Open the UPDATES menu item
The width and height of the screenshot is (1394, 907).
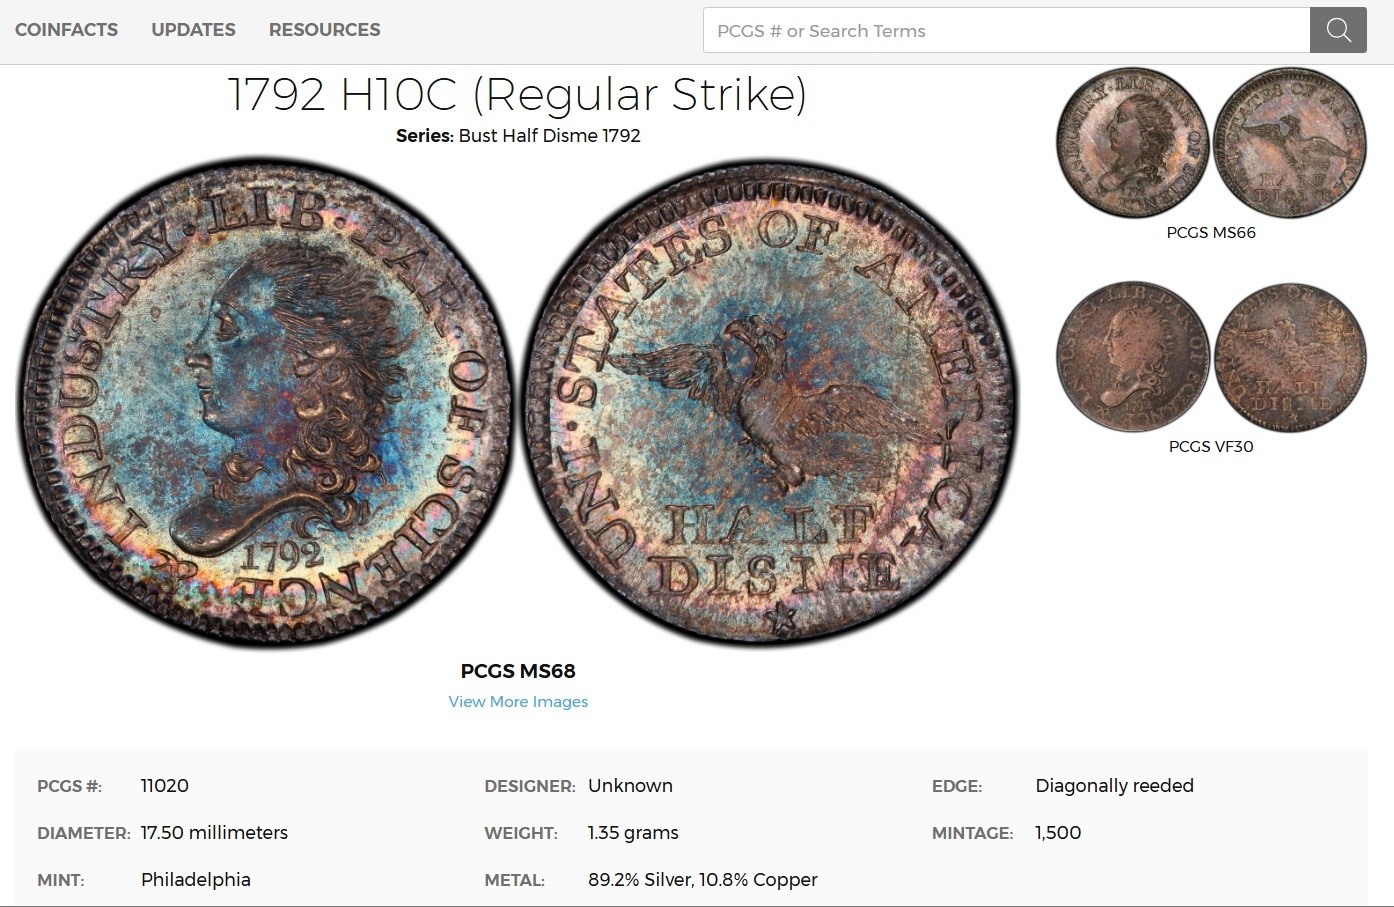(x=193, y=30)
